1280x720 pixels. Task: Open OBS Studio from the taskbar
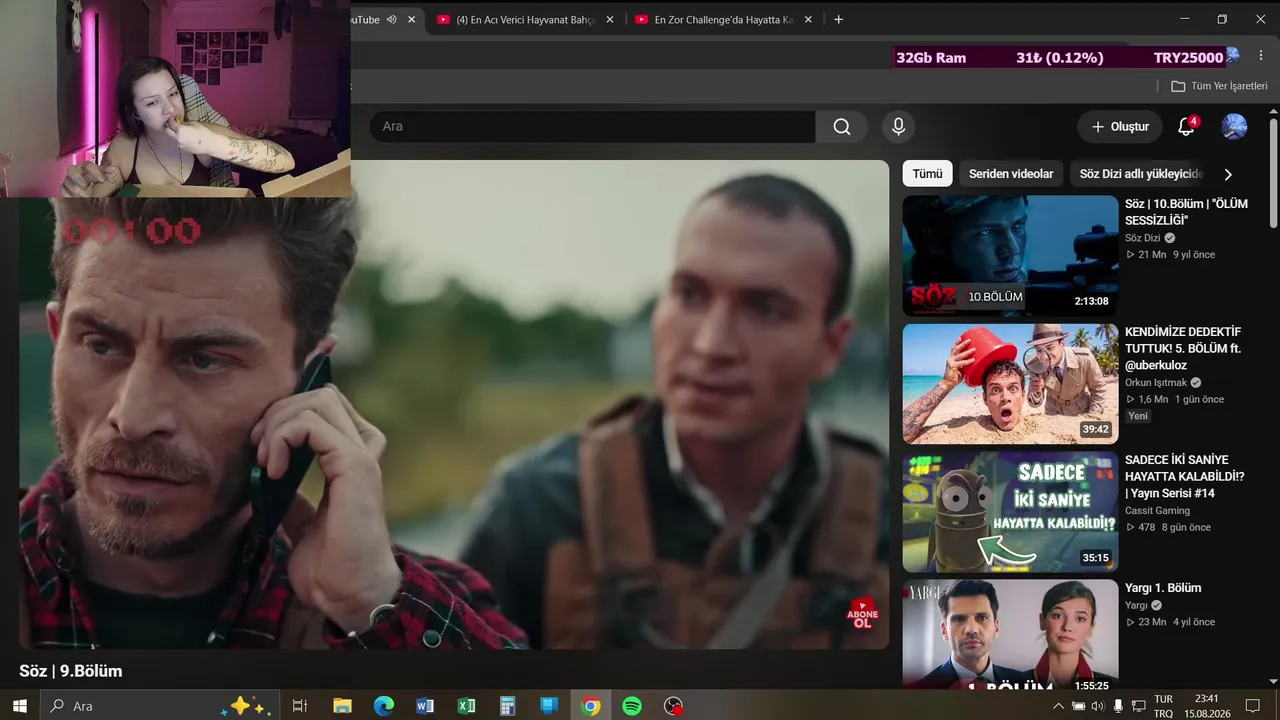coord(674,706)
